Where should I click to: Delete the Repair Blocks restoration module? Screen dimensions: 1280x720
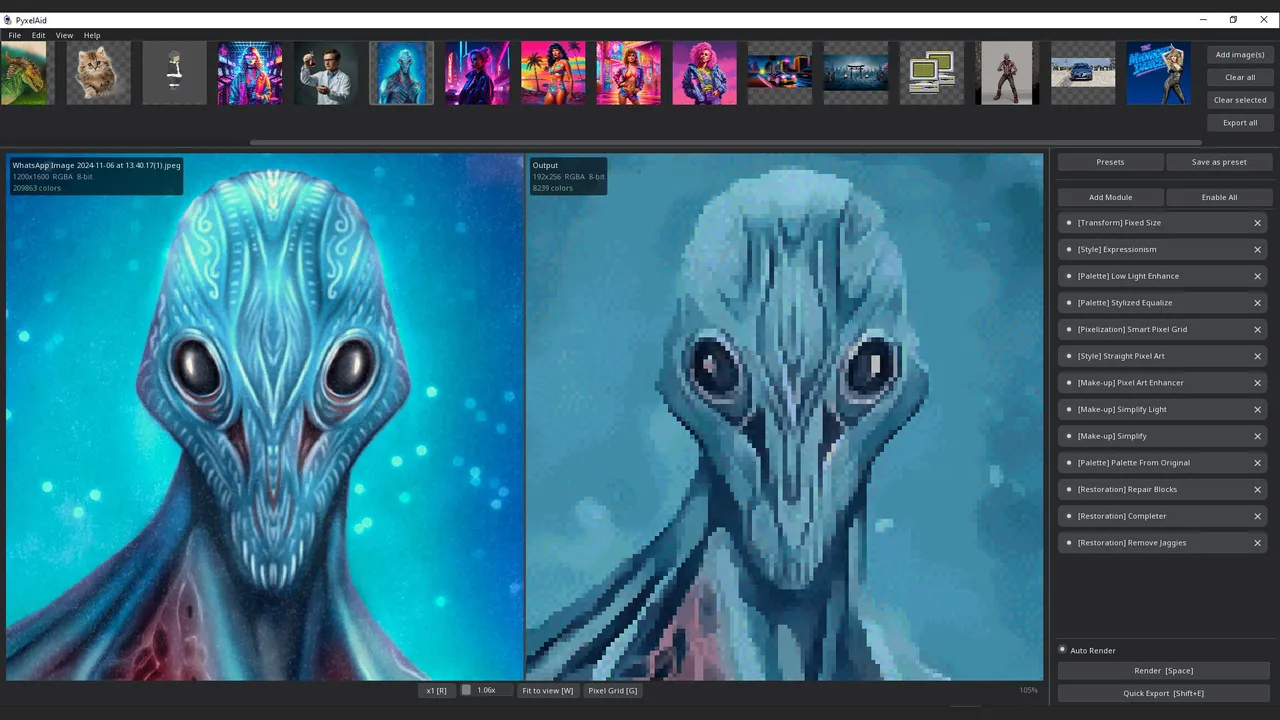coord(1257,489)
